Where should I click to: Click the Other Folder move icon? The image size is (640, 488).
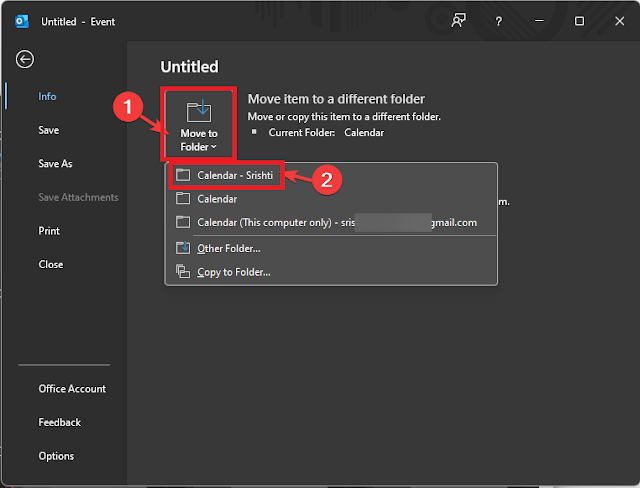click(x=183, y=248)
